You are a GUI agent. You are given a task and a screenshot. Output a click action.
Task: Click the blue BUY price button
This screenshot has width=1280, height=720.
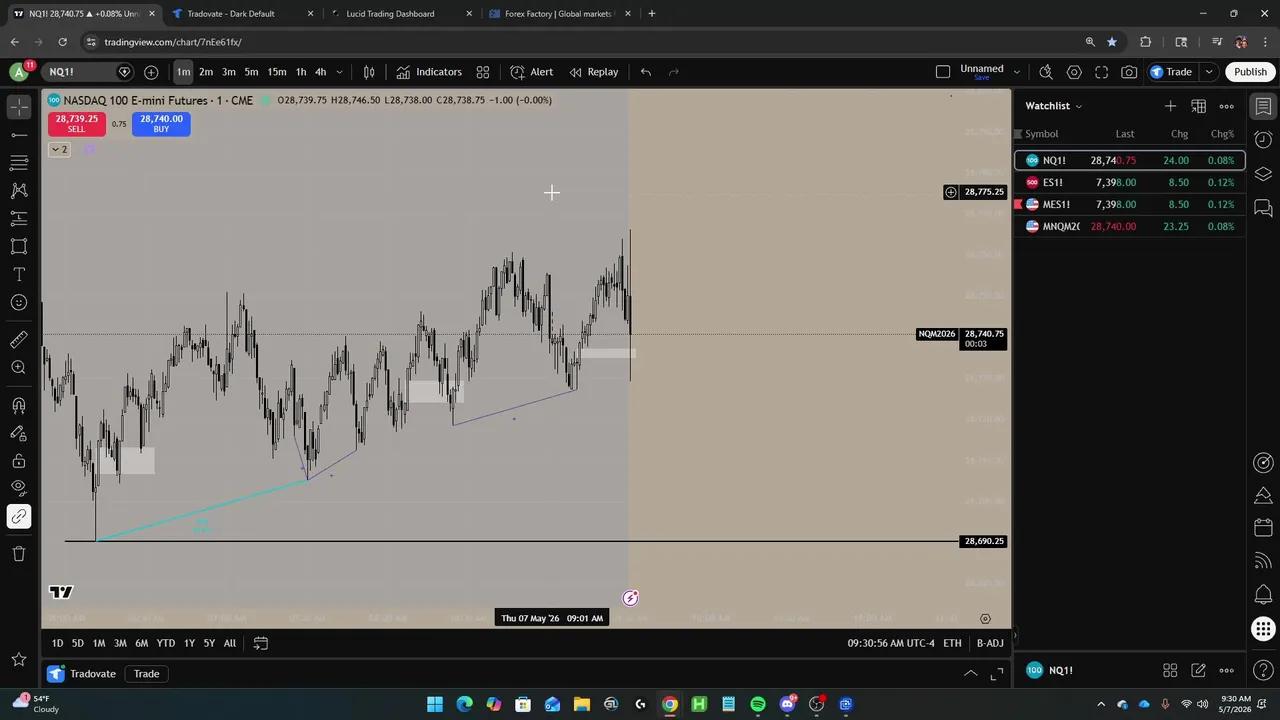coord(161,123)
